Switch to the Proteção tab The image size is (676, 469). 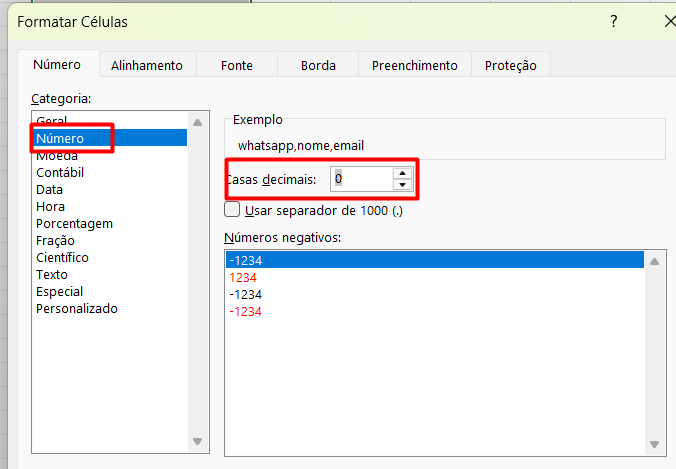(510, 65)
